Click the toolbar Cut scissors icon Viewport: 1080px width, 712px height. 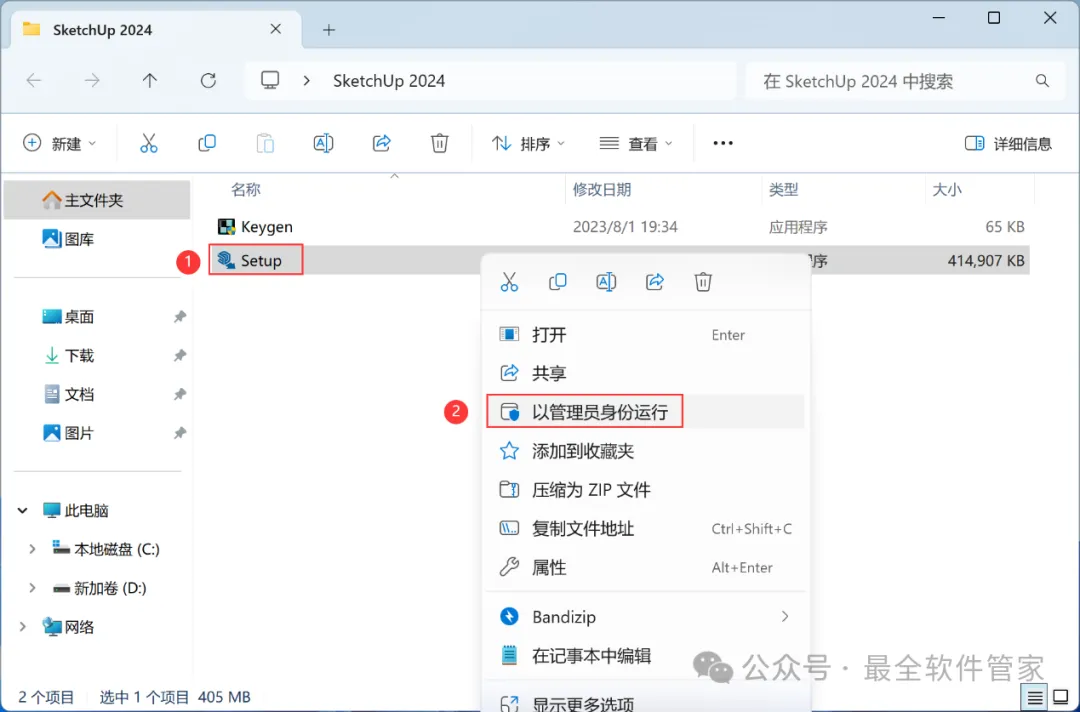pos(149,143)
